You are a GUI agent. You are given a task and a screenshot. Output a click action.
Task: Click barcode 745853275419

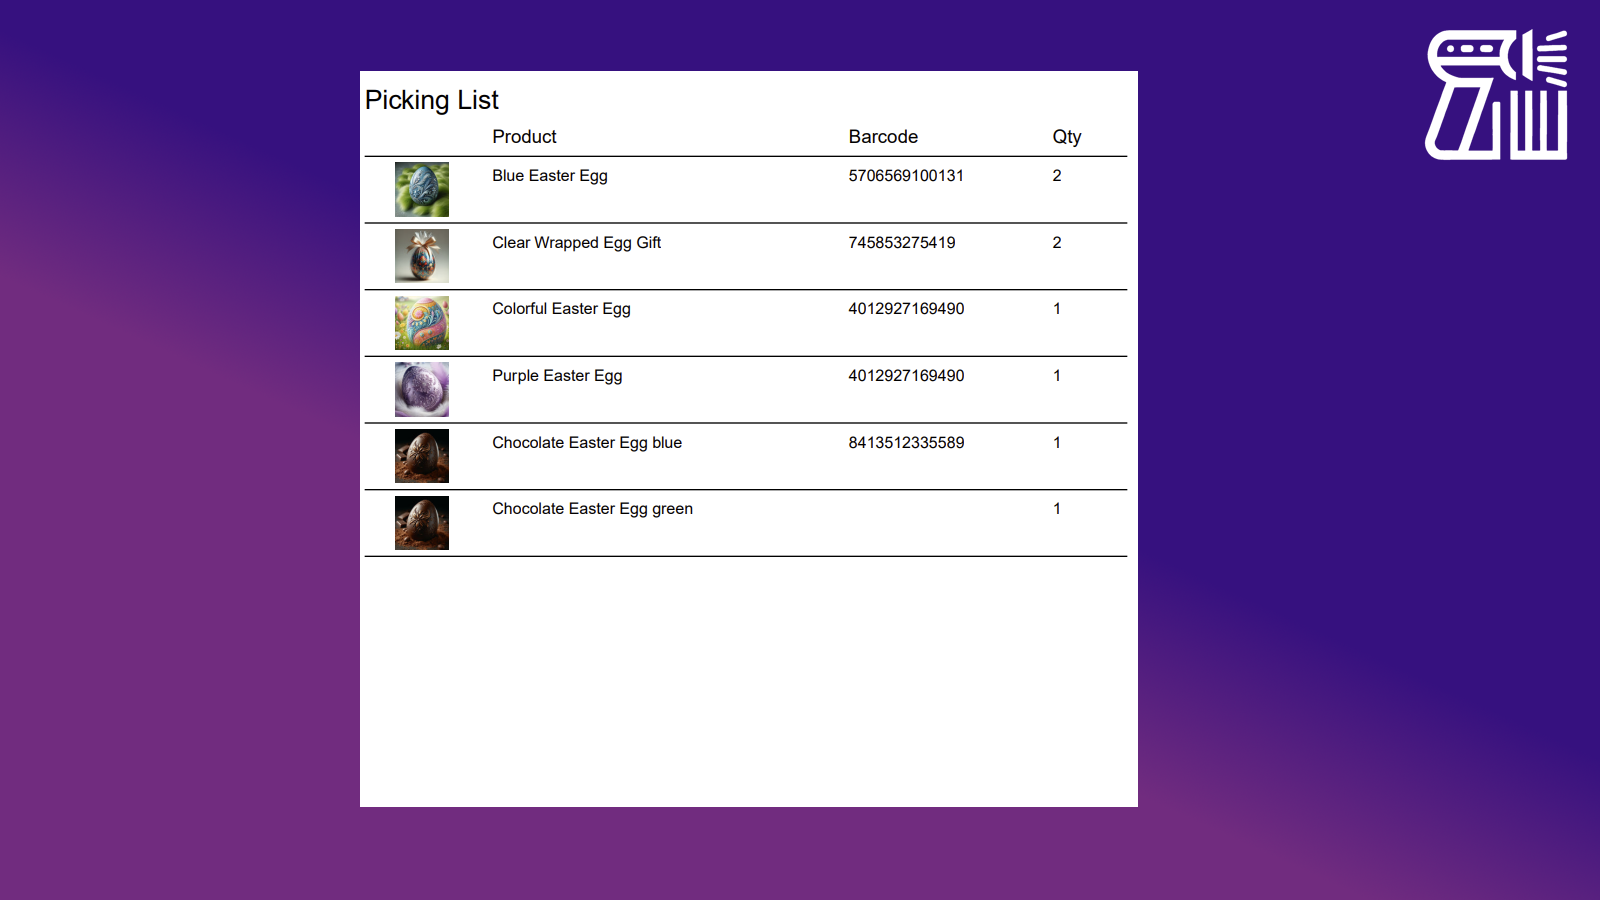[x=902, y=243]
